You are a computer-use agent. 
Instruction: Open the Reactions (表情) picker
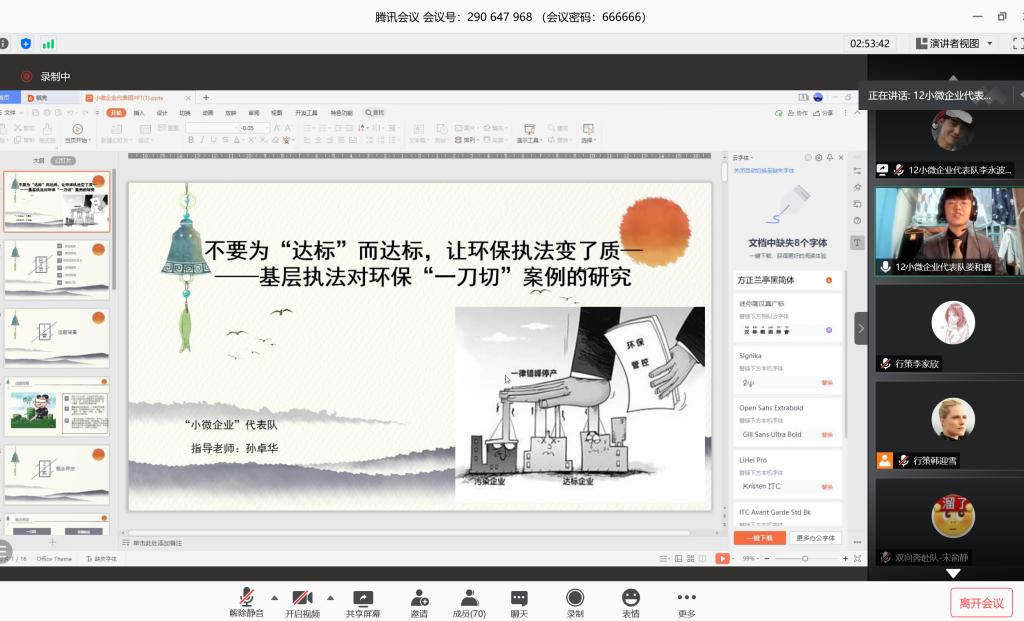[630, 602]
